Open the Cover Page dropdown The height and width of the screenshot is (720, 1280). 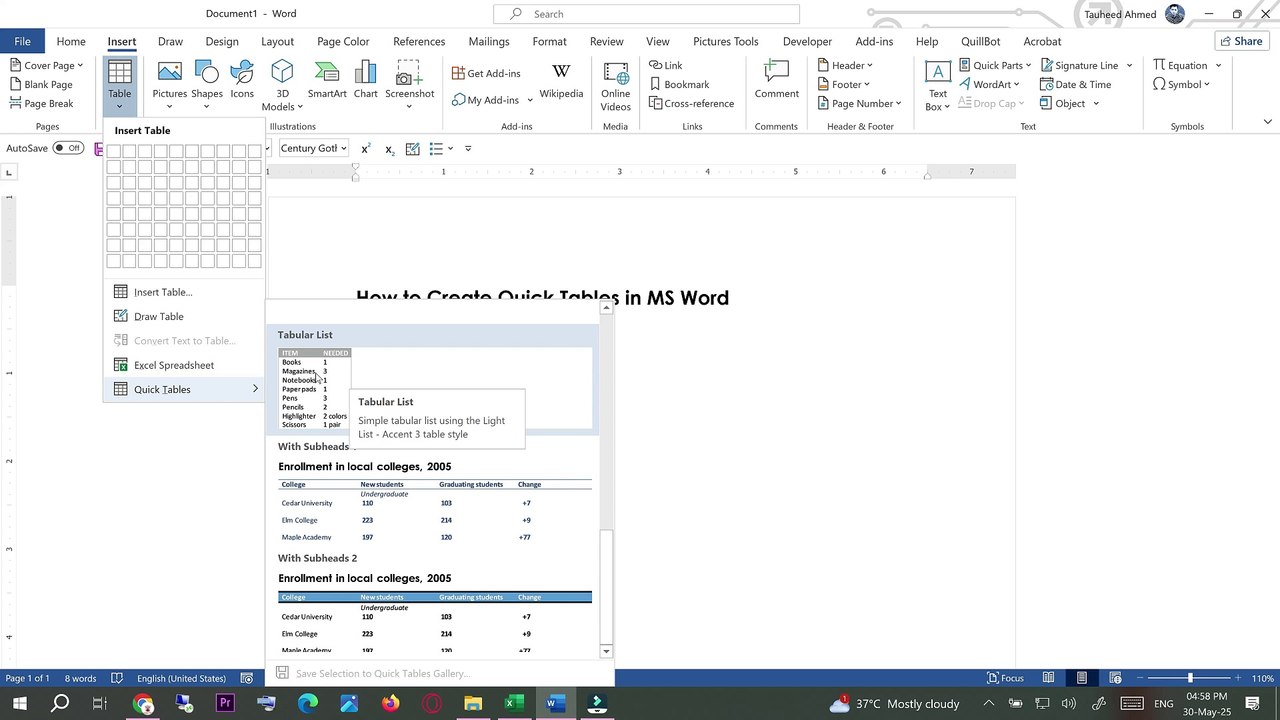46,65
